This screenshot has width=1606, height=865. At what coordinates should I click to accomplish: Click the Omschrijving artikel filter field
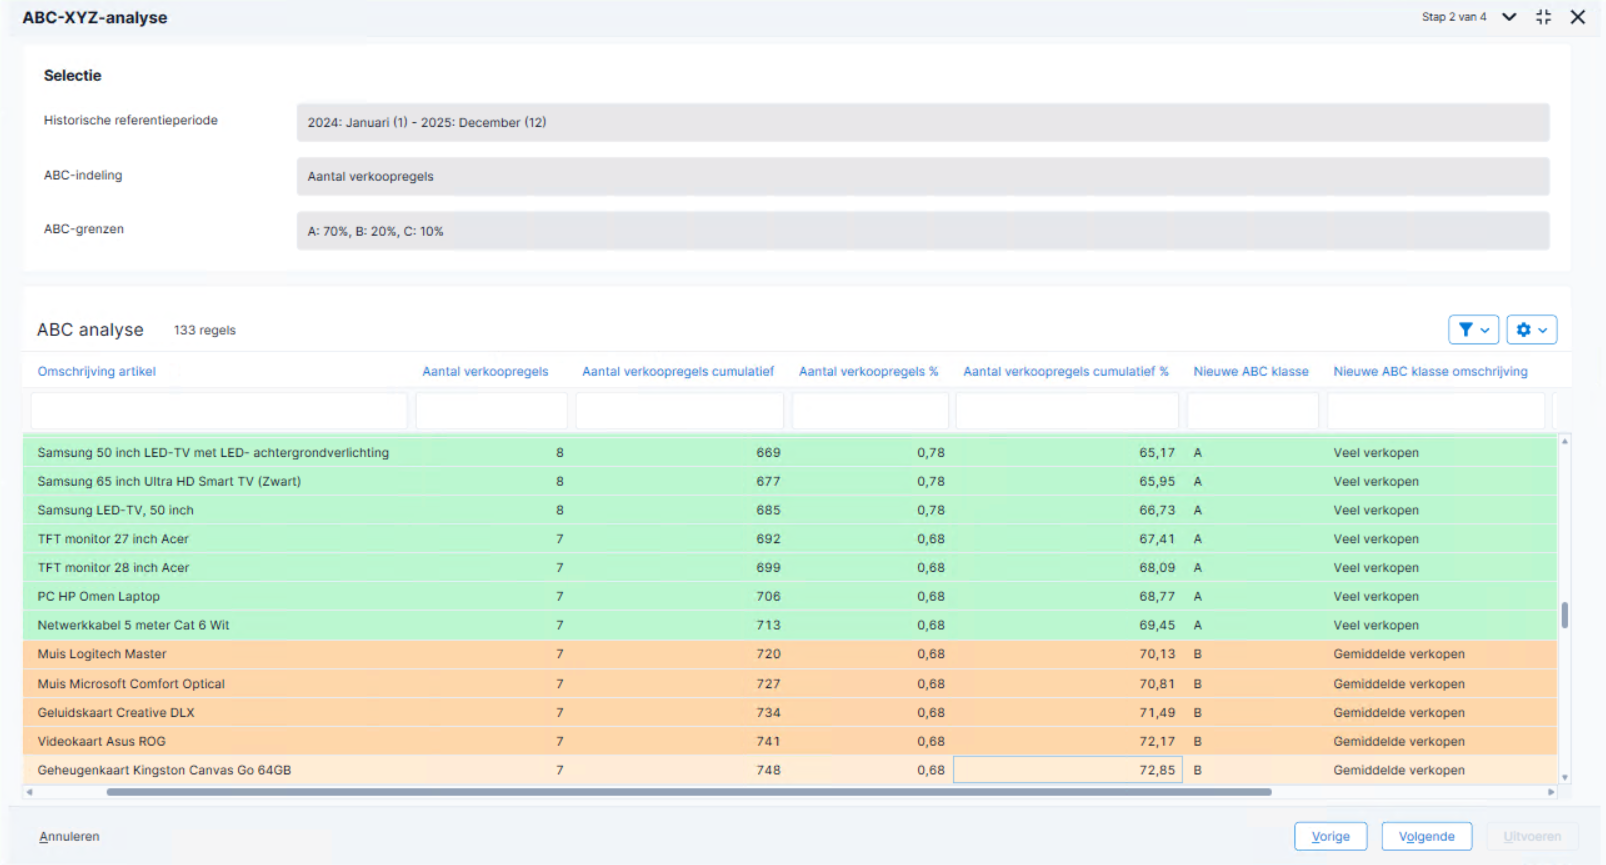tap(219, 411)
